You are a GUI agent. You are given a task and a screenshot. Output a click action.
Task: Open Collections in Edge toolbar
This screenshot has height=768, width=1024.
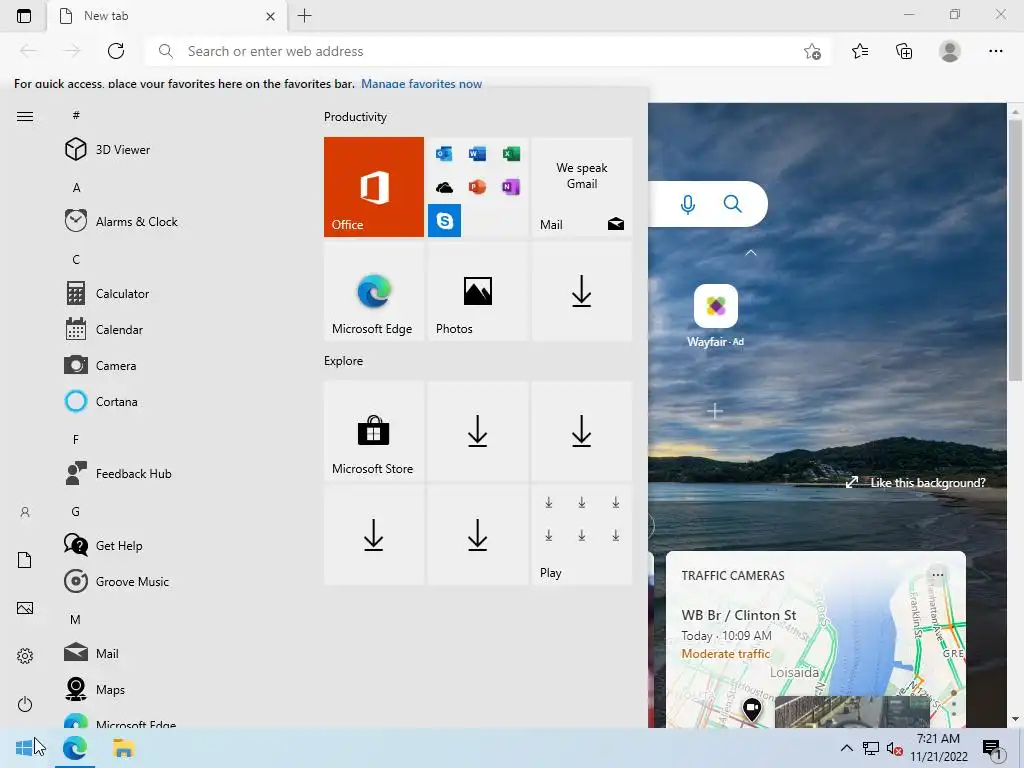pos(904,51)
